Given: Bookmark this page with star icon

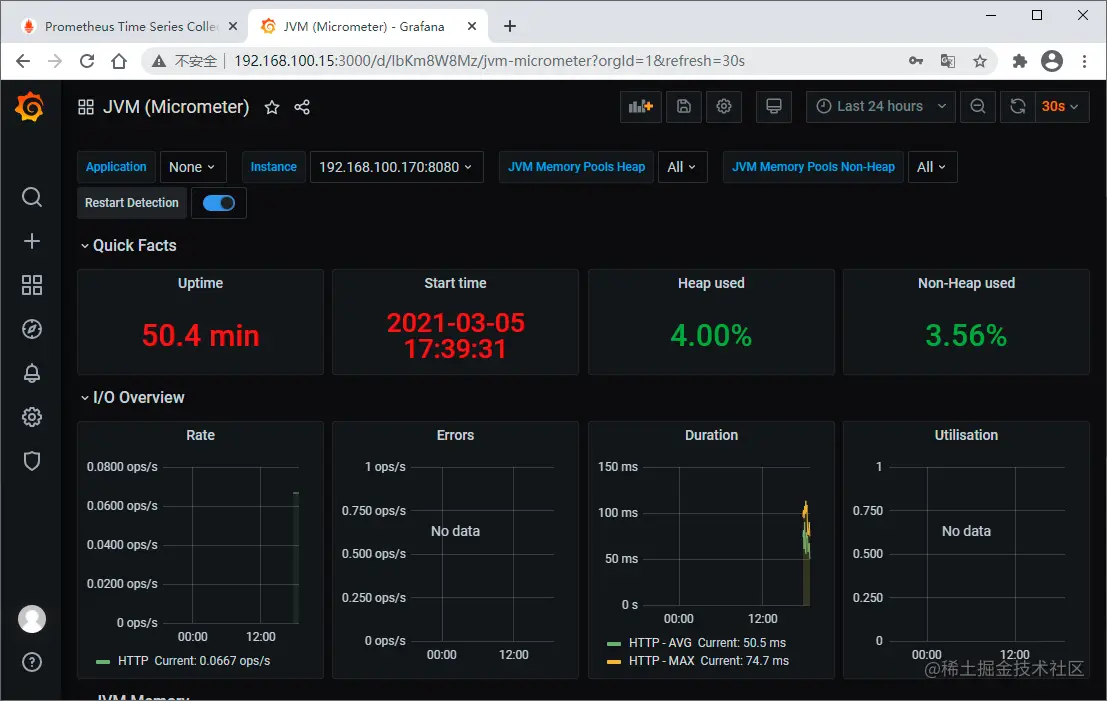Looking at the screenshot, I should click(979, 61).
